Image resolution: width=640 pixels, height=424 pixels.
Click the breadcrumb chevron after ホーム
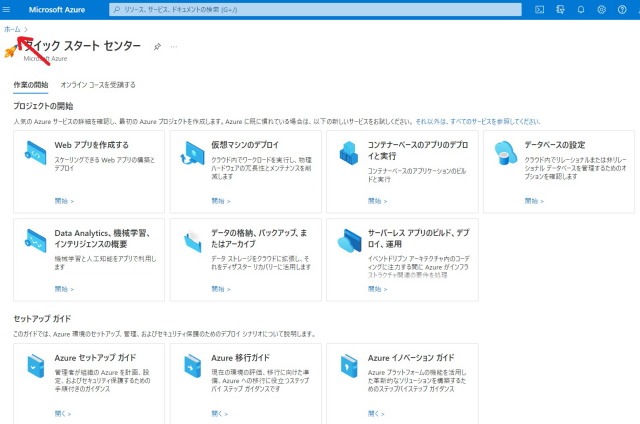click(26, 29)
